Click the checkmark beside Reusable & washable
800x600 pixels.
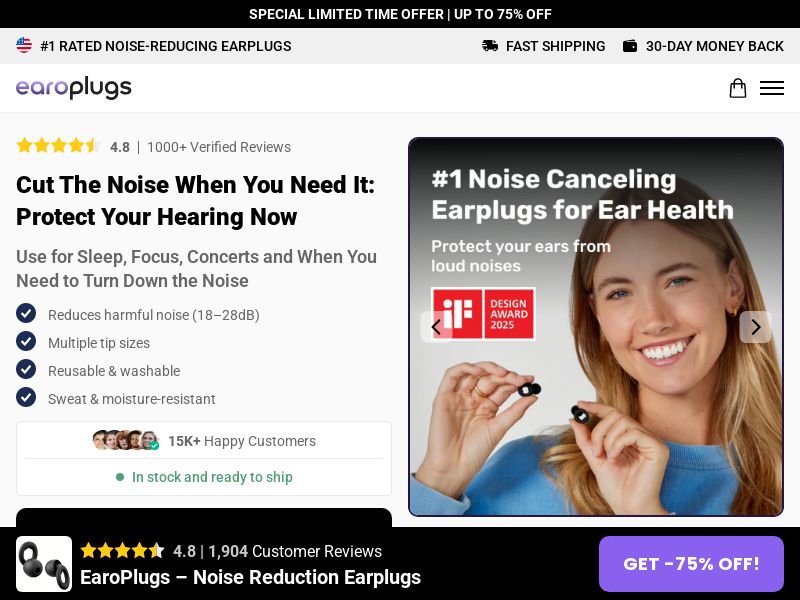coord(26,369)
